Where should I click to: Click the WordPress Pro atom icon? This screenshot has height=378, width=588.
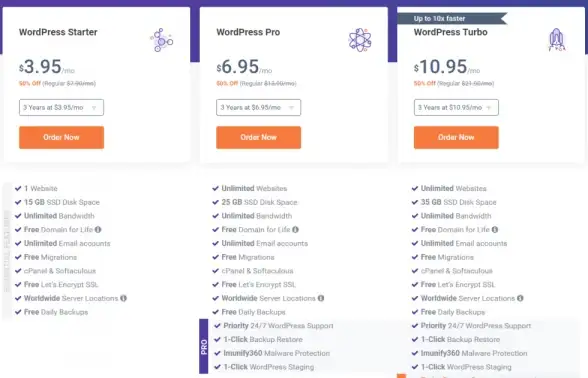[x=360, y=40]
